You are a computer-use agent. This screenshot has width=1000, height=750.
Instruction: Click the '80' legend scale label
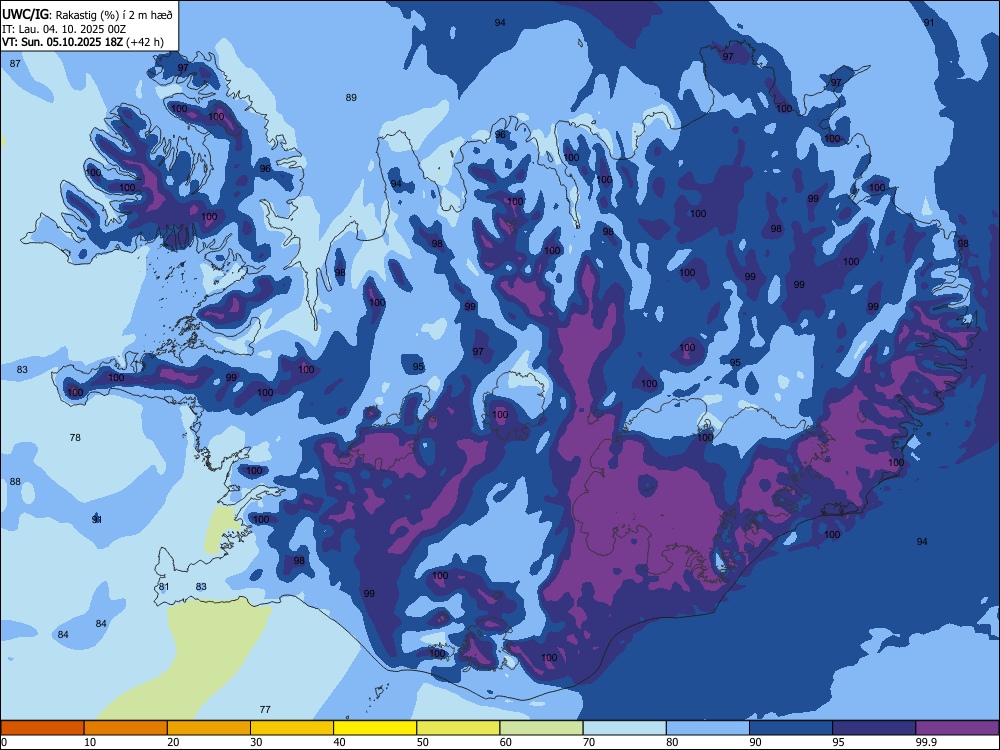(x=672, y=742)
